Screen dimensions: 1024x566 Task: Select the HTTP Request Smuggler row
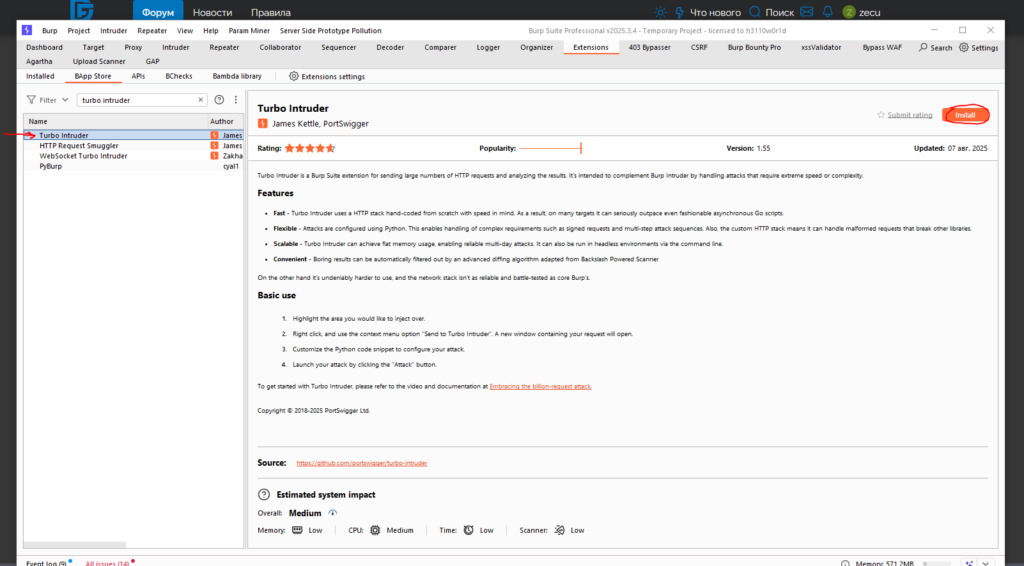pos(133,146)
